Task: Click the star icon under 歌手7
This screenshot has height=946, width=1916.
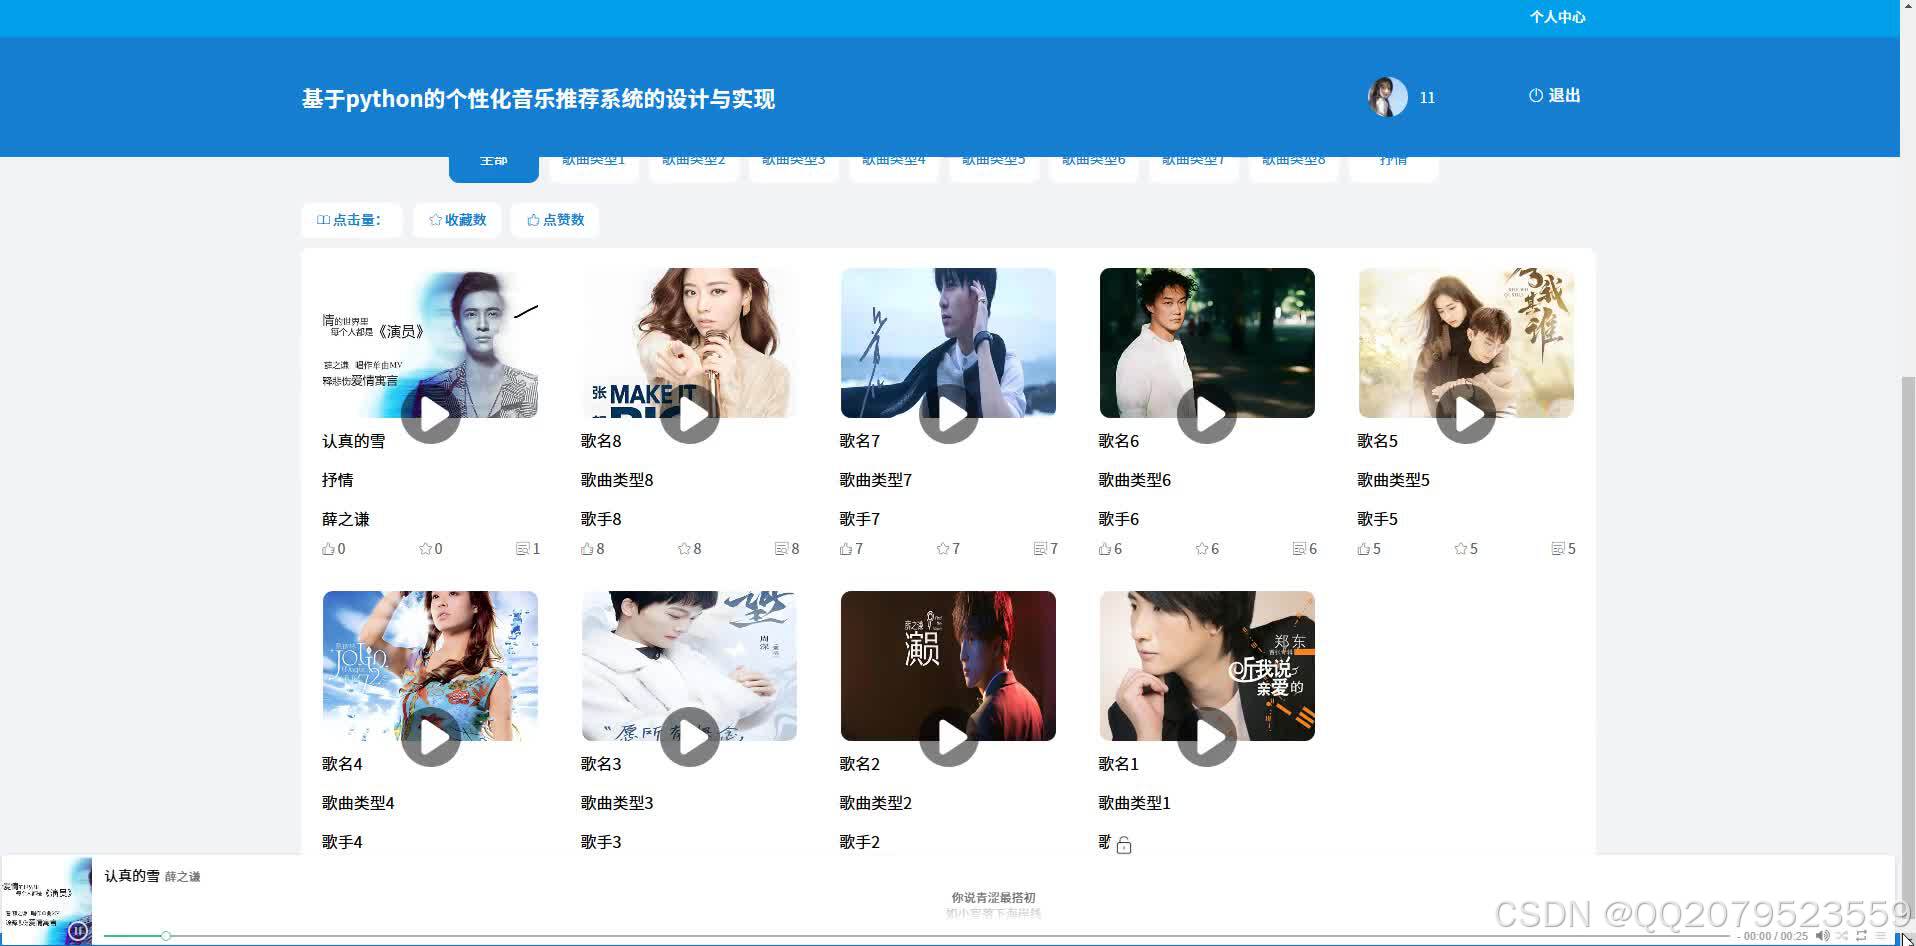Action: click(x=943, y=549)
